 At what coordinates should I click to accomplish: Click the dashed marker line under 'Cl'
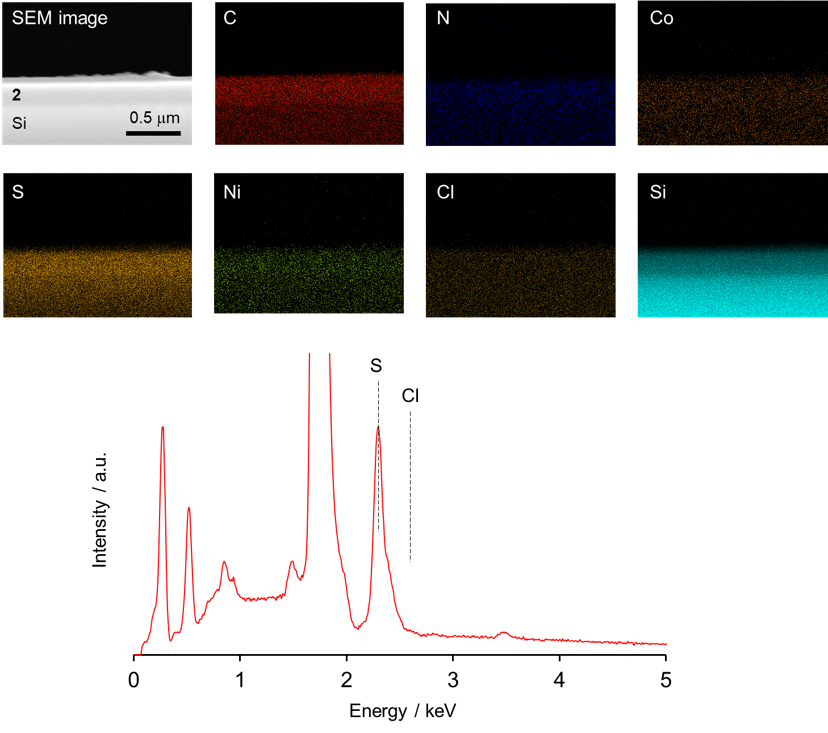click(410, 486)
